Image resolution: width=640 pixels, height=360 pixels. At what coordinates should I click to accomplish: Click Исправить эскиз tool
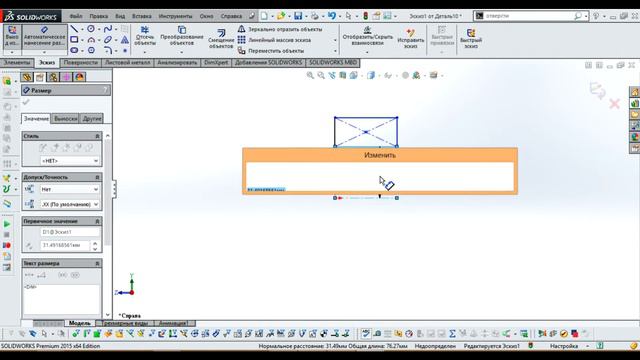point(411,38)
